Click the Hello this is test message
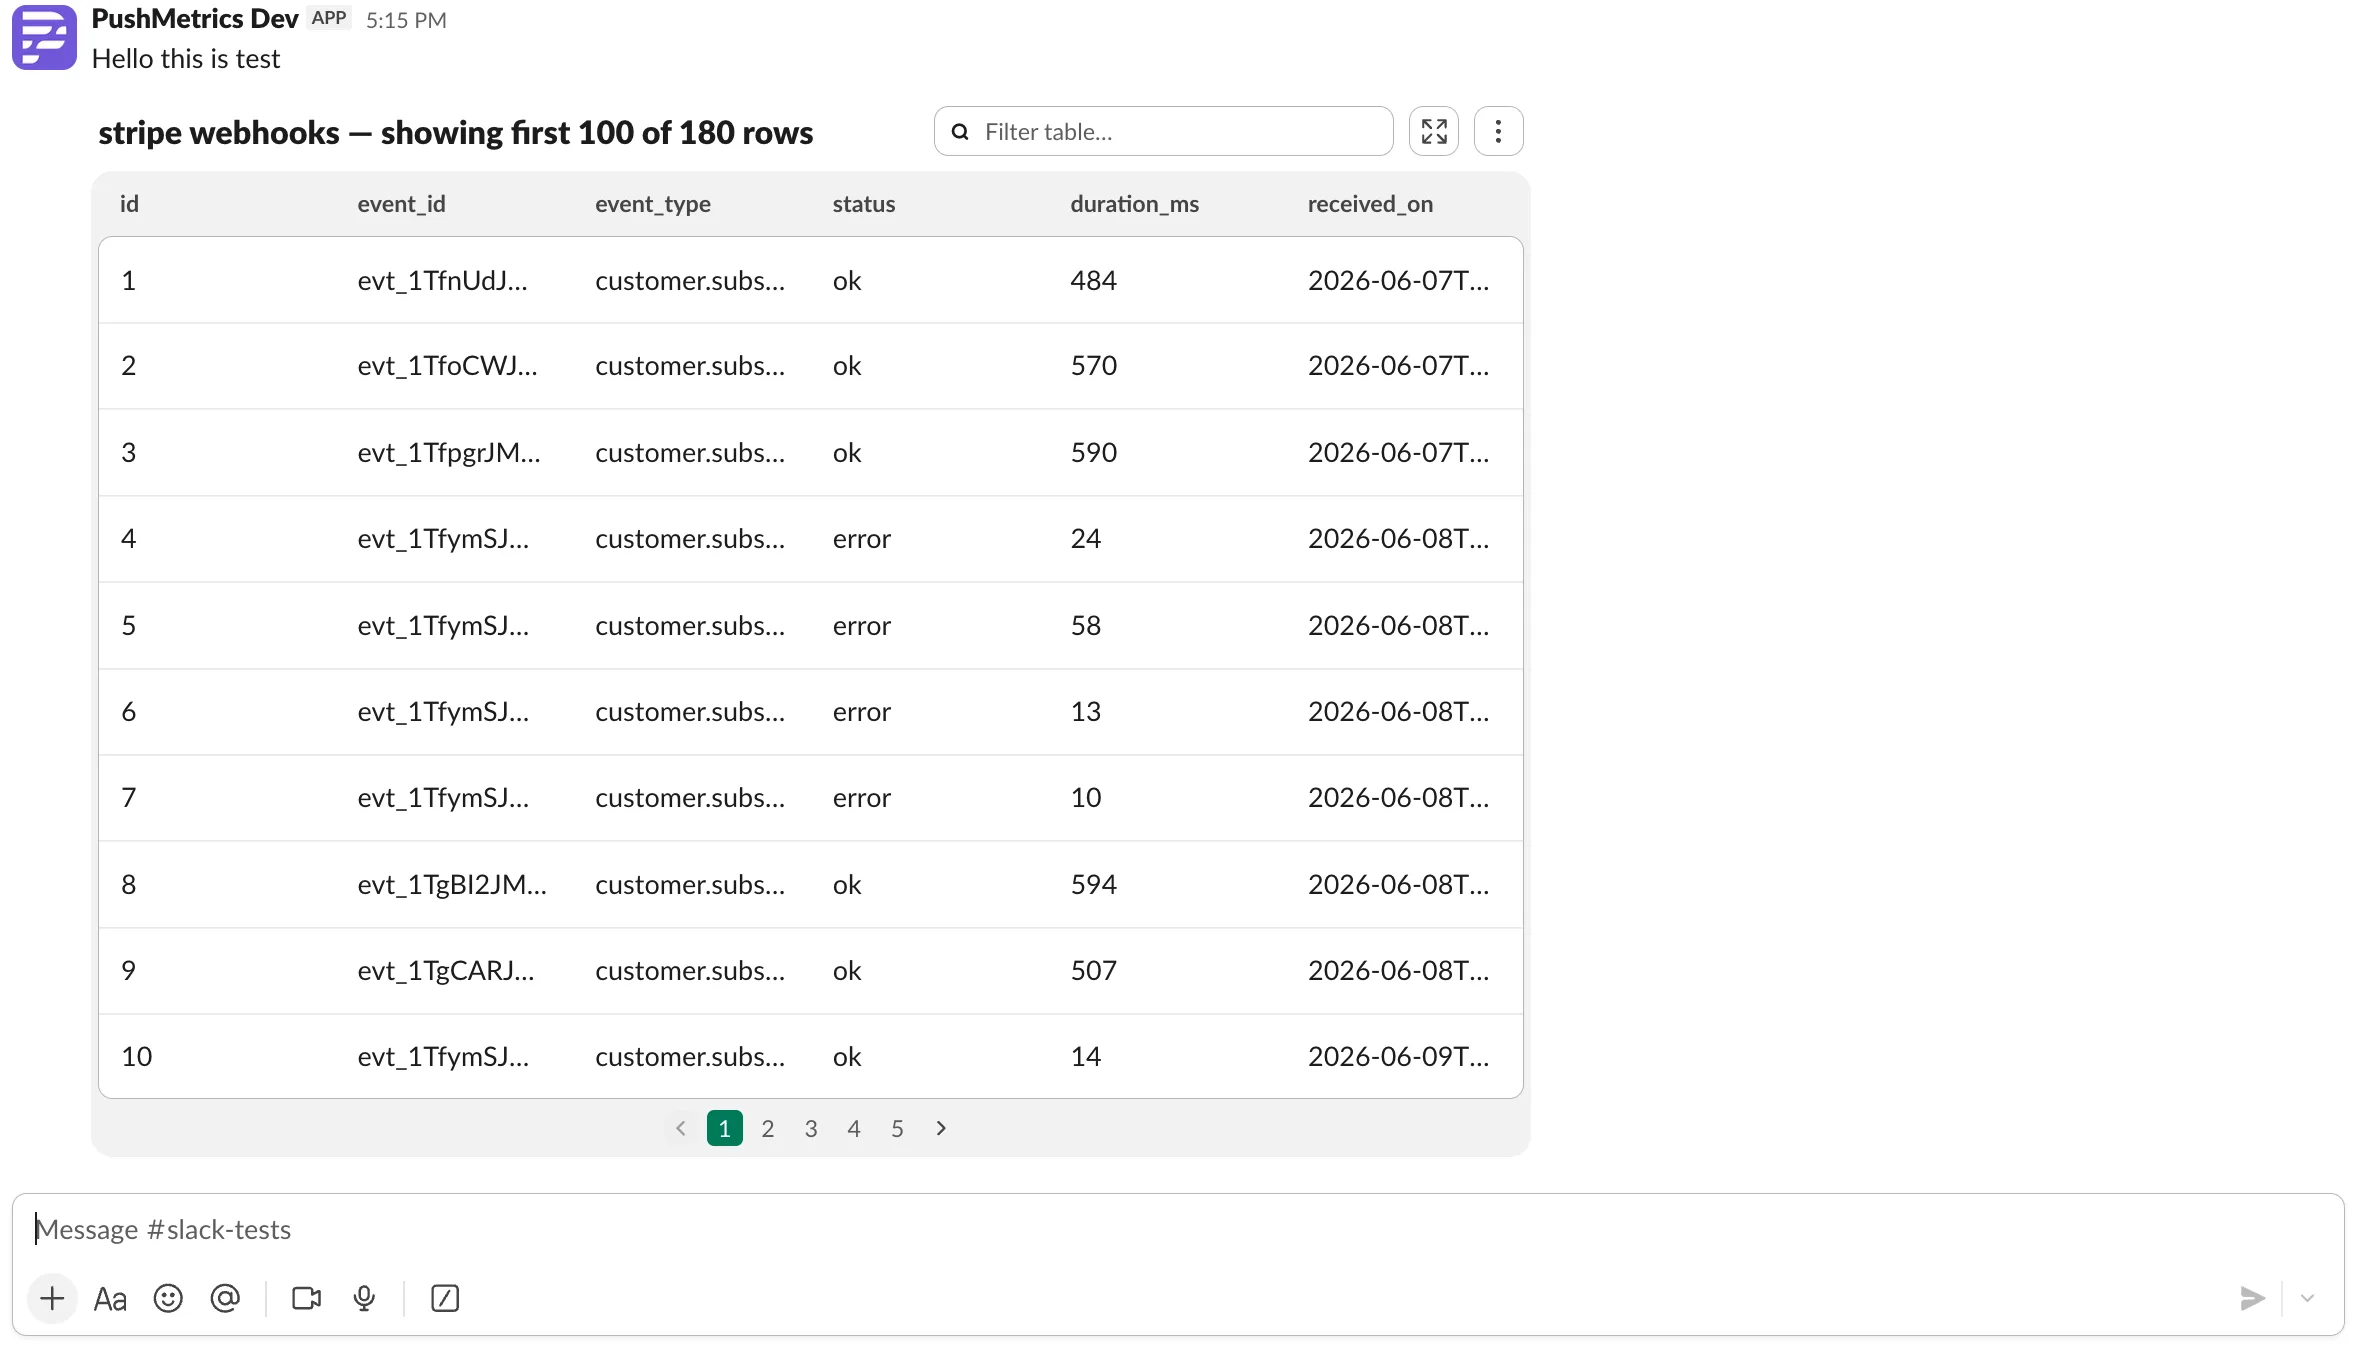The width and height of the screenshot is (2368, 1356). click(186, 59)
